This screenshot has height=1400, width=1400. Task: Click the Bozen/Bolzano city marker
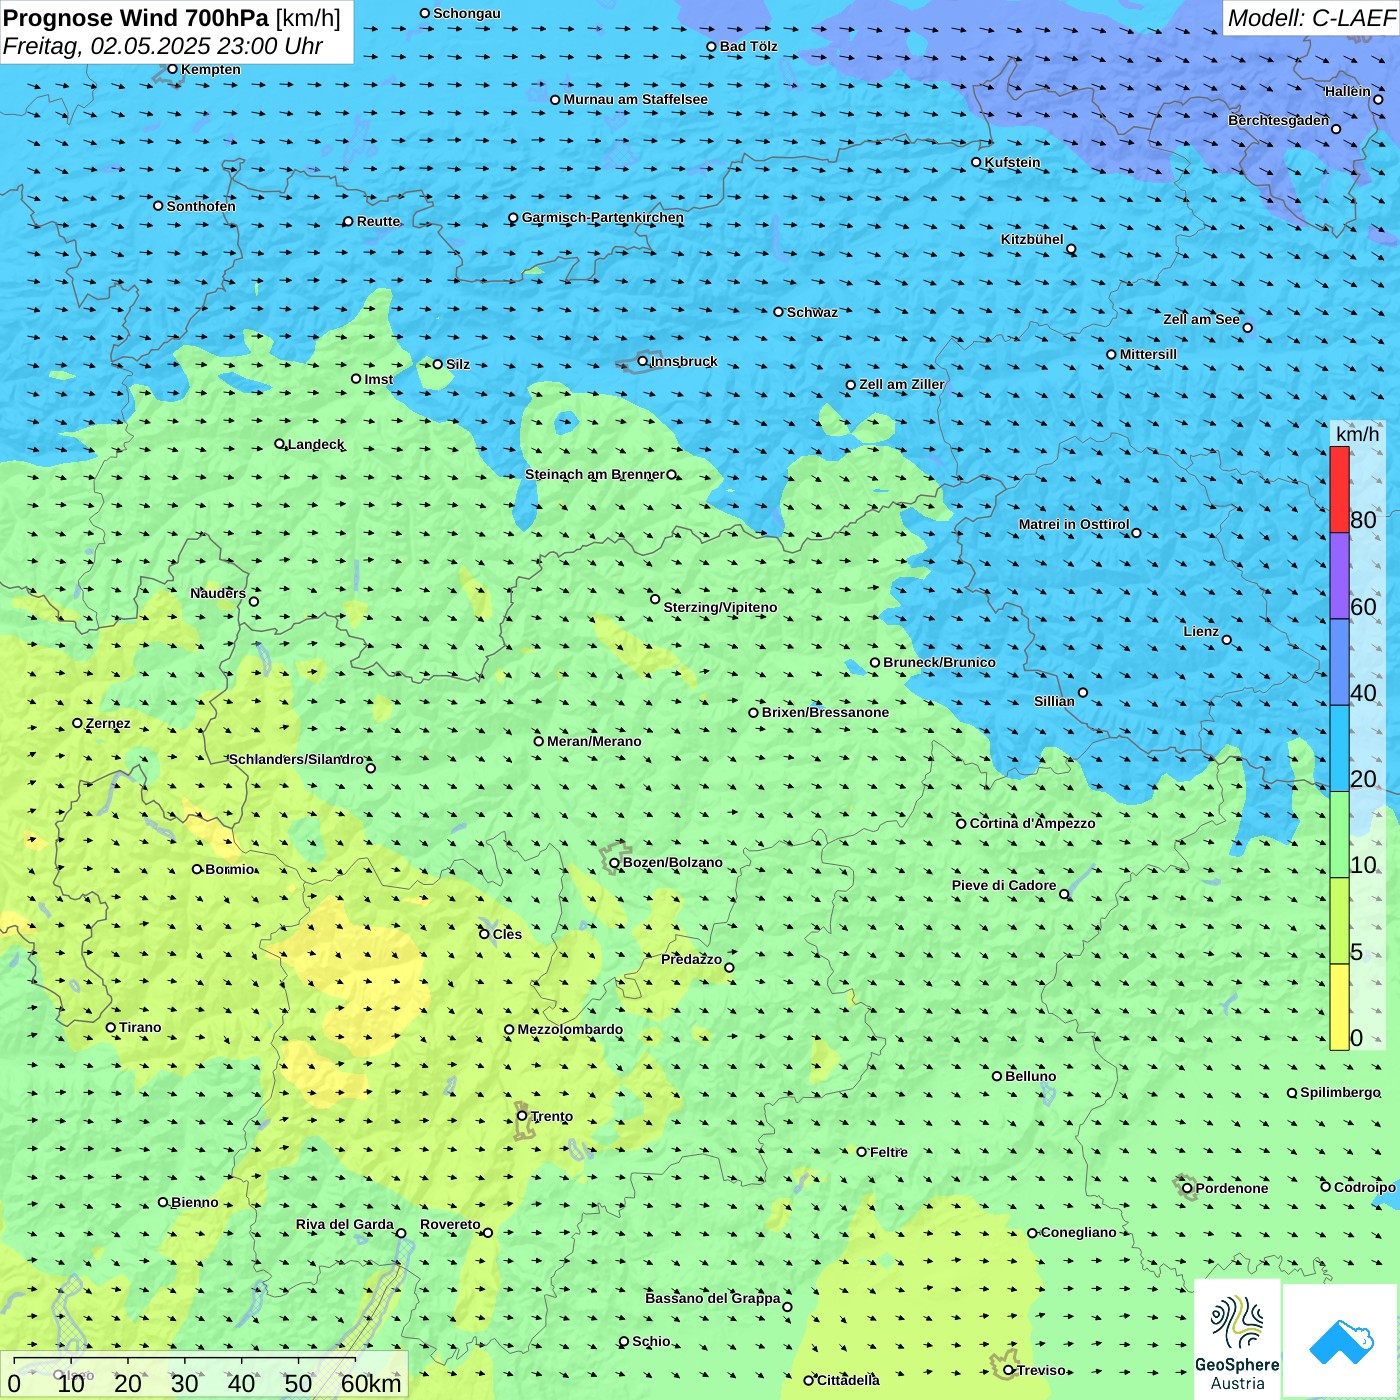615,862
